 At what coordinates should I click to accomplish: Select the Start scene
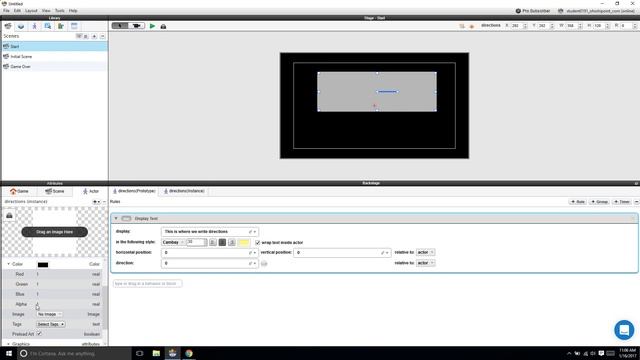pyautogui.click(x=54, y=47)
